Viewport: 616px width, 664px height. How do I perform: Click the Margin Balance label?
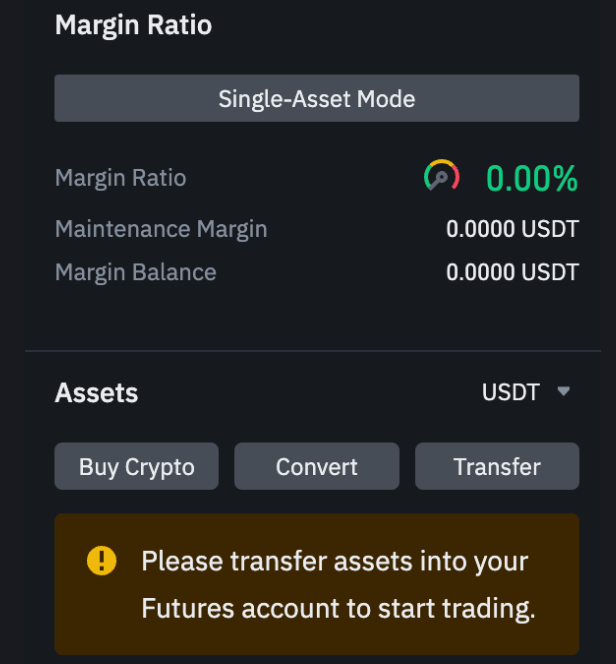pyautogui.click(x=135, y=272)
